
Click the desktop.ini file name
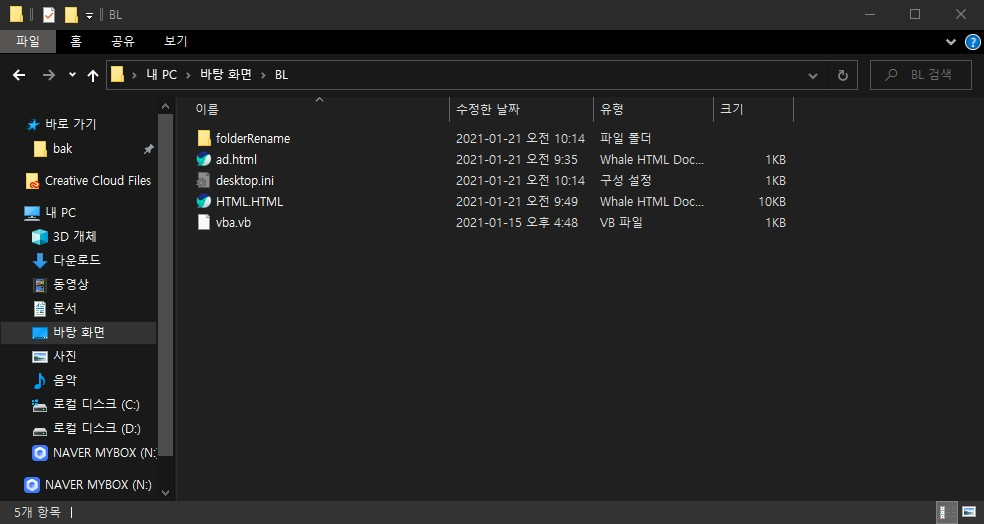tap(245, 181)
